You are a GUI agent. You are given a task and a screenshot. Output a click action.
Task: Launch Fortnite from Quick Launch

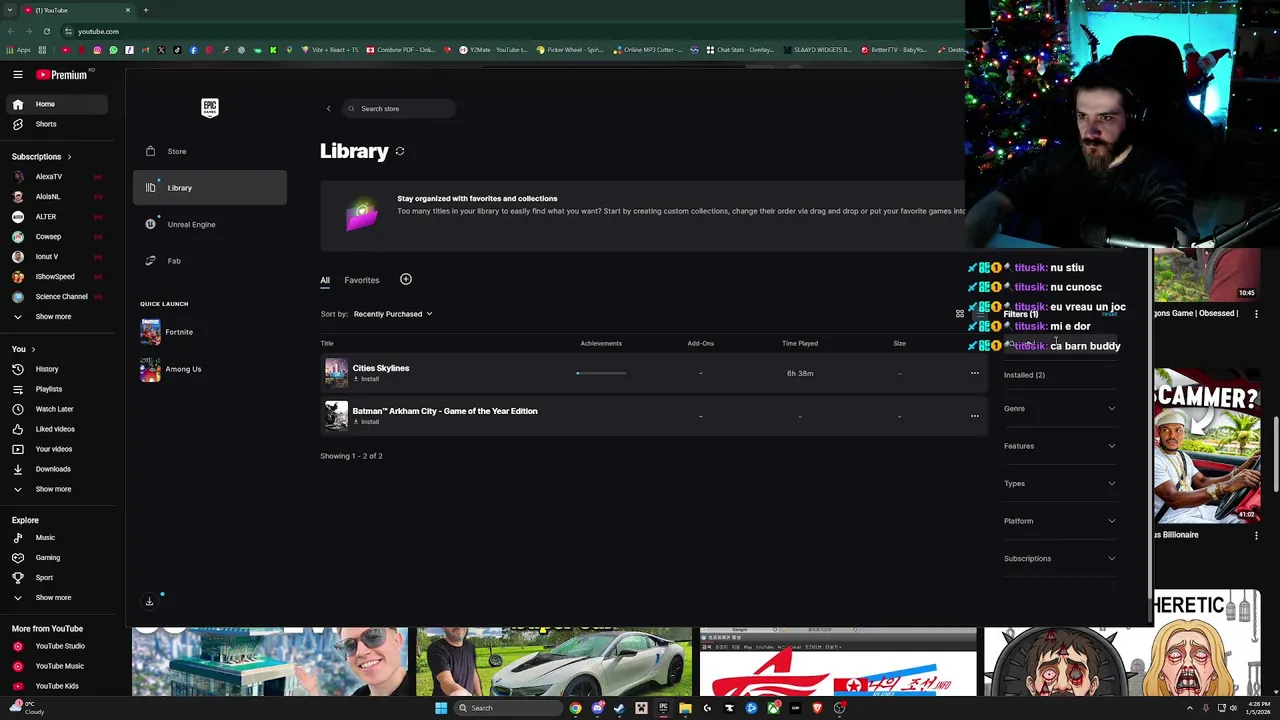[x=167, y=332]
